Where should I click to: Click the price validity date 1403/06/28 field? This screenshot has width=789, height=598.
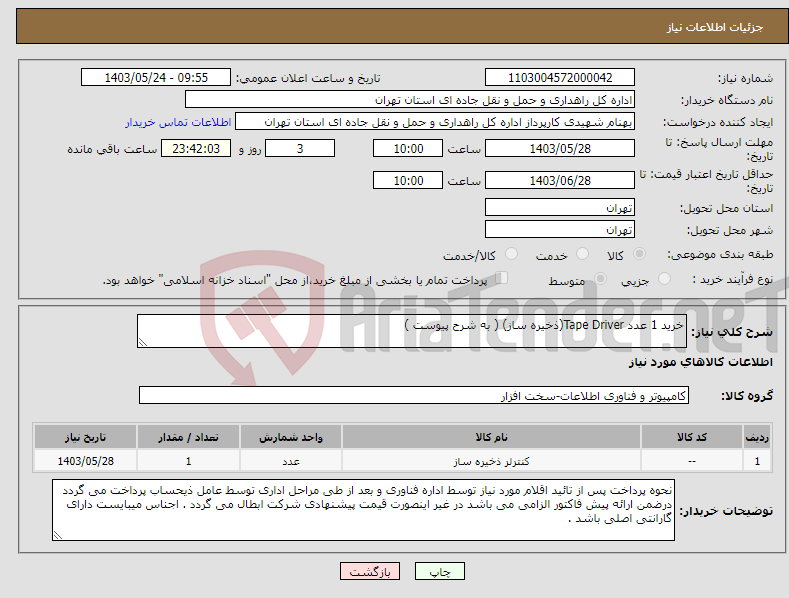point(560,180)
